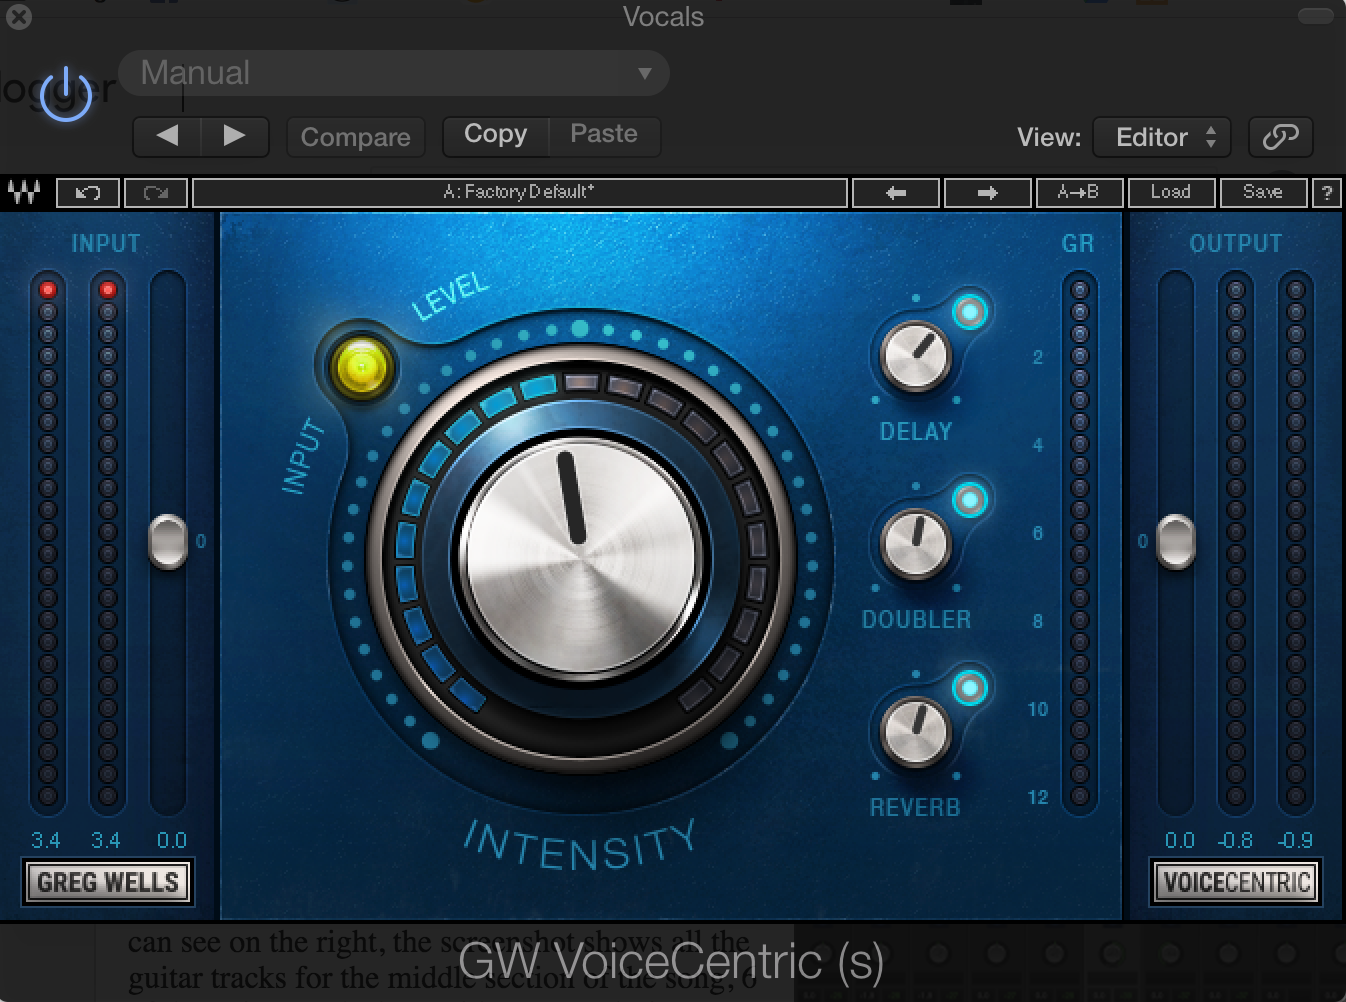The width and height of the screenshot is (1346, 1002).
Task: Reset the right input red clip LED
Action: [108, 290]
